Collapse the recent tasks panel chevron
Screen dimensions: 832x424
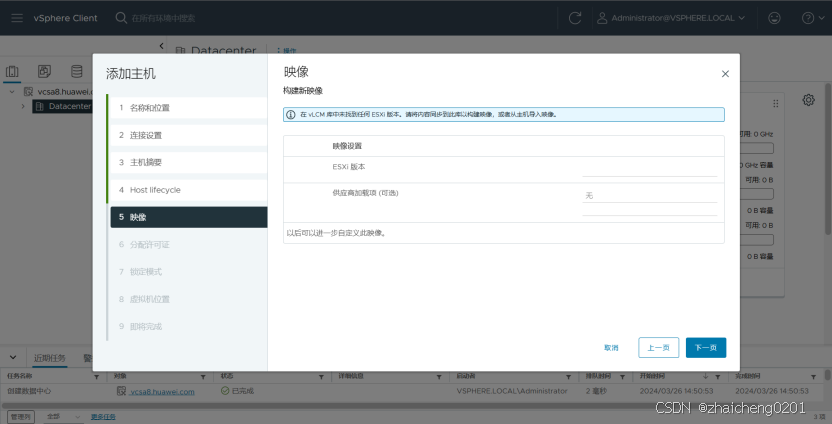click(13, 358)
